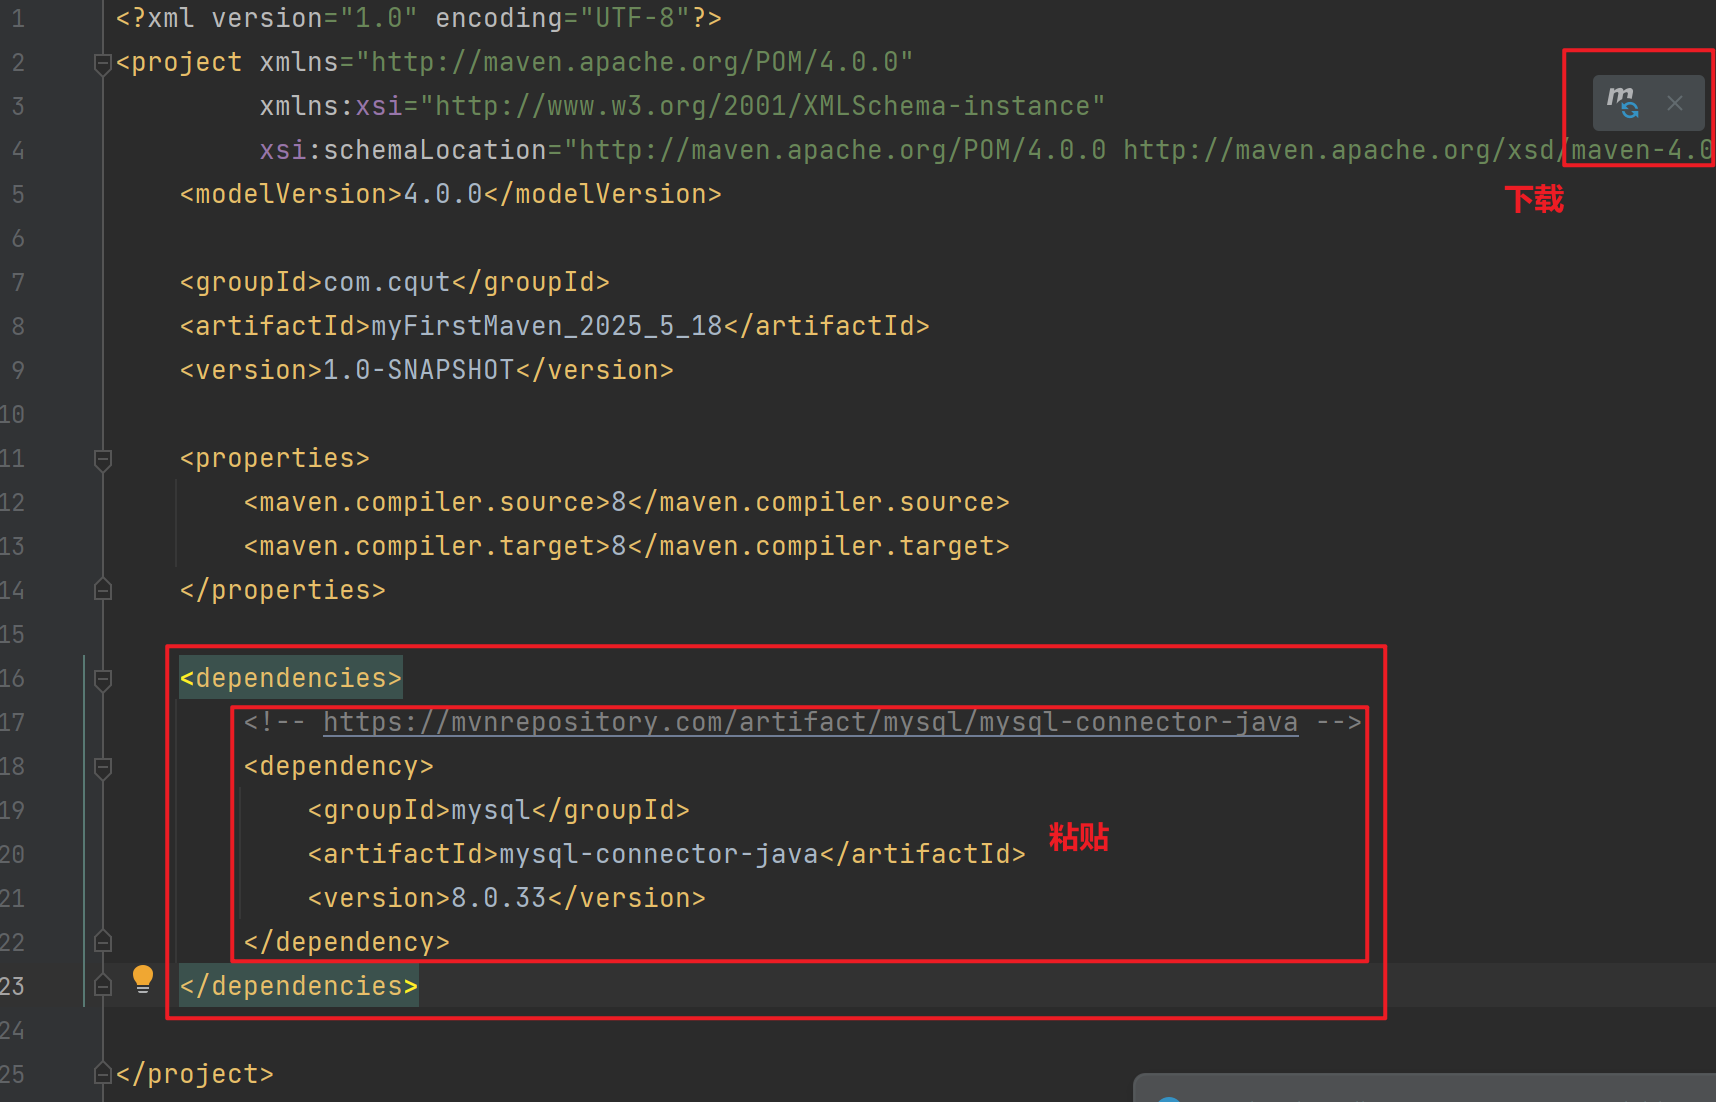Click fold end marker at closing project tag
1716x1102 pixels.
tap(102, 1074)
